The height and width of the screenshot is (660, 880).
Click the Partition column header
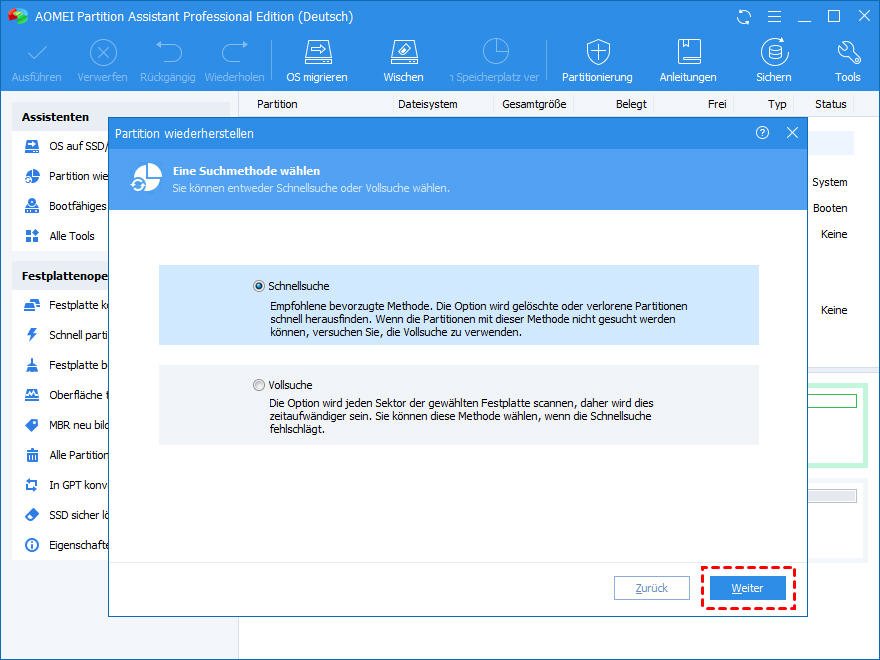pyautogui.click(x=277, y=104)
